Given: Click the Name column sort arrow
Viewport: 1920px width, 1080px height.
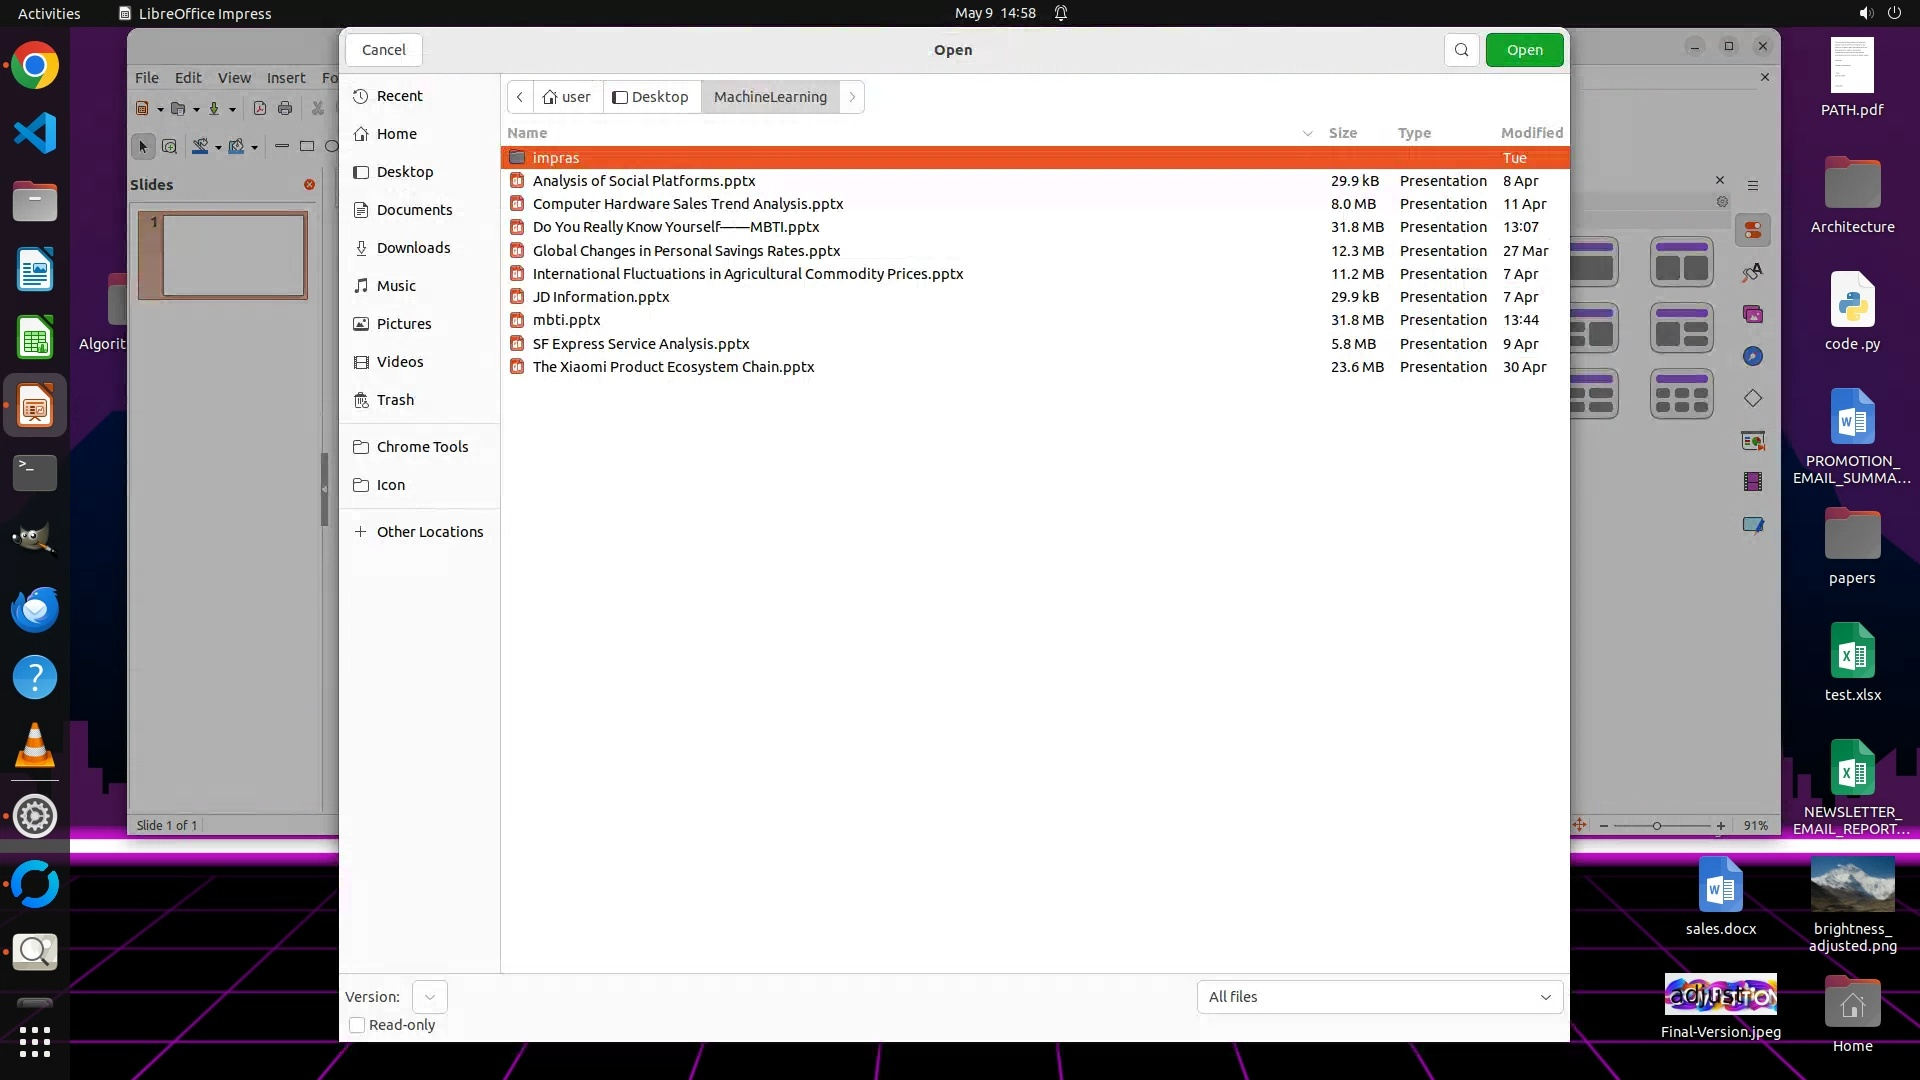Looking at the screenshot, I should point(1307,133).
